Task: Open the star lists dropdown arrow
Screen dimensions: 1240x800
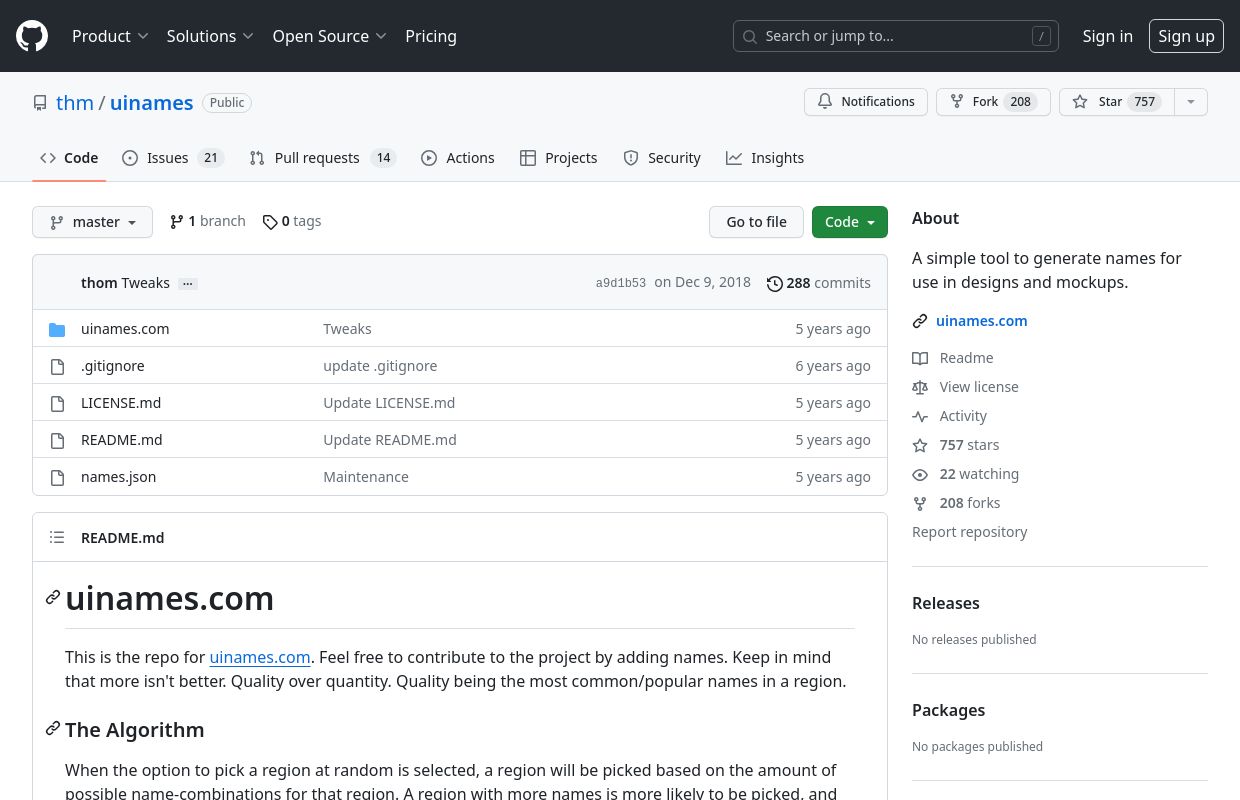Action: pos(1190,102)
